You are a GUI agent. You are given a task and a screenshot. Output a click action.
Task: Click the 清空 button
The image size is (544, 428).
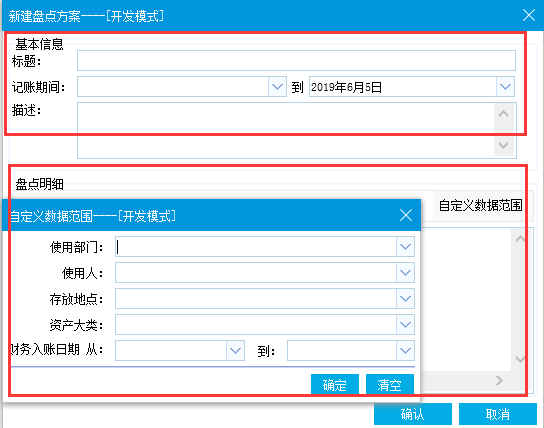tap(390, 384)
